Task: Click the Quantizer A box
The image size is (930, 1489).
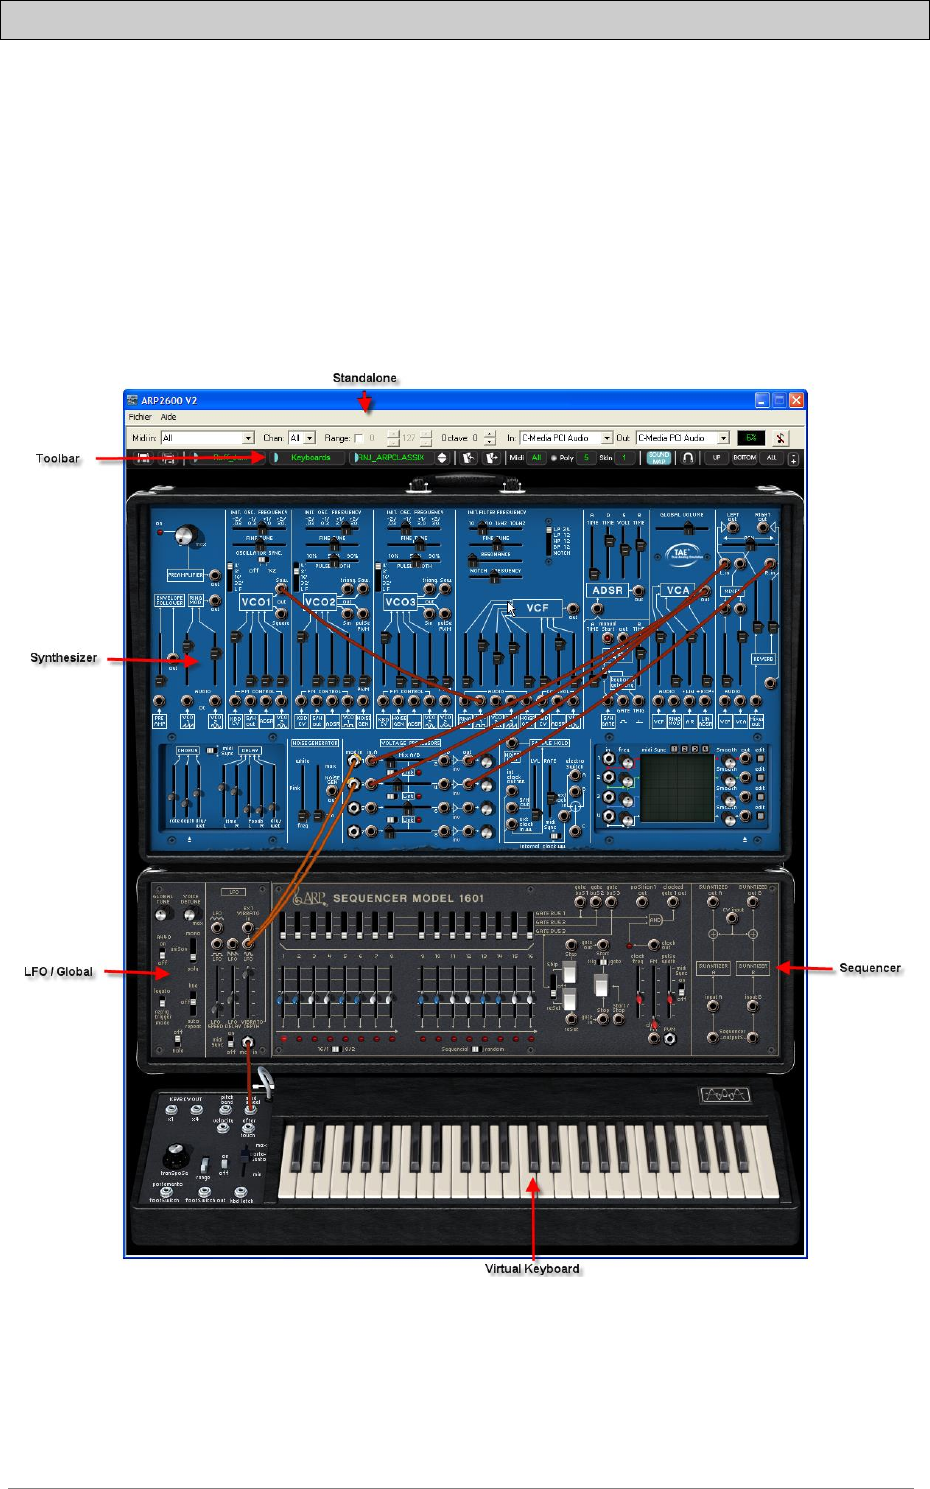Action: point(712,967)
